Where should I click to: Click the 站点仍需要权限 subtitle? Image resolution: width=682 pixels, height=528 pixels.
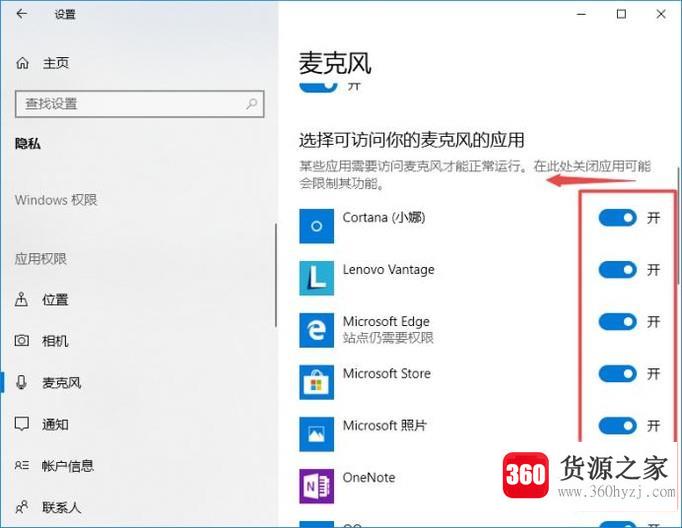pos(388,338)
